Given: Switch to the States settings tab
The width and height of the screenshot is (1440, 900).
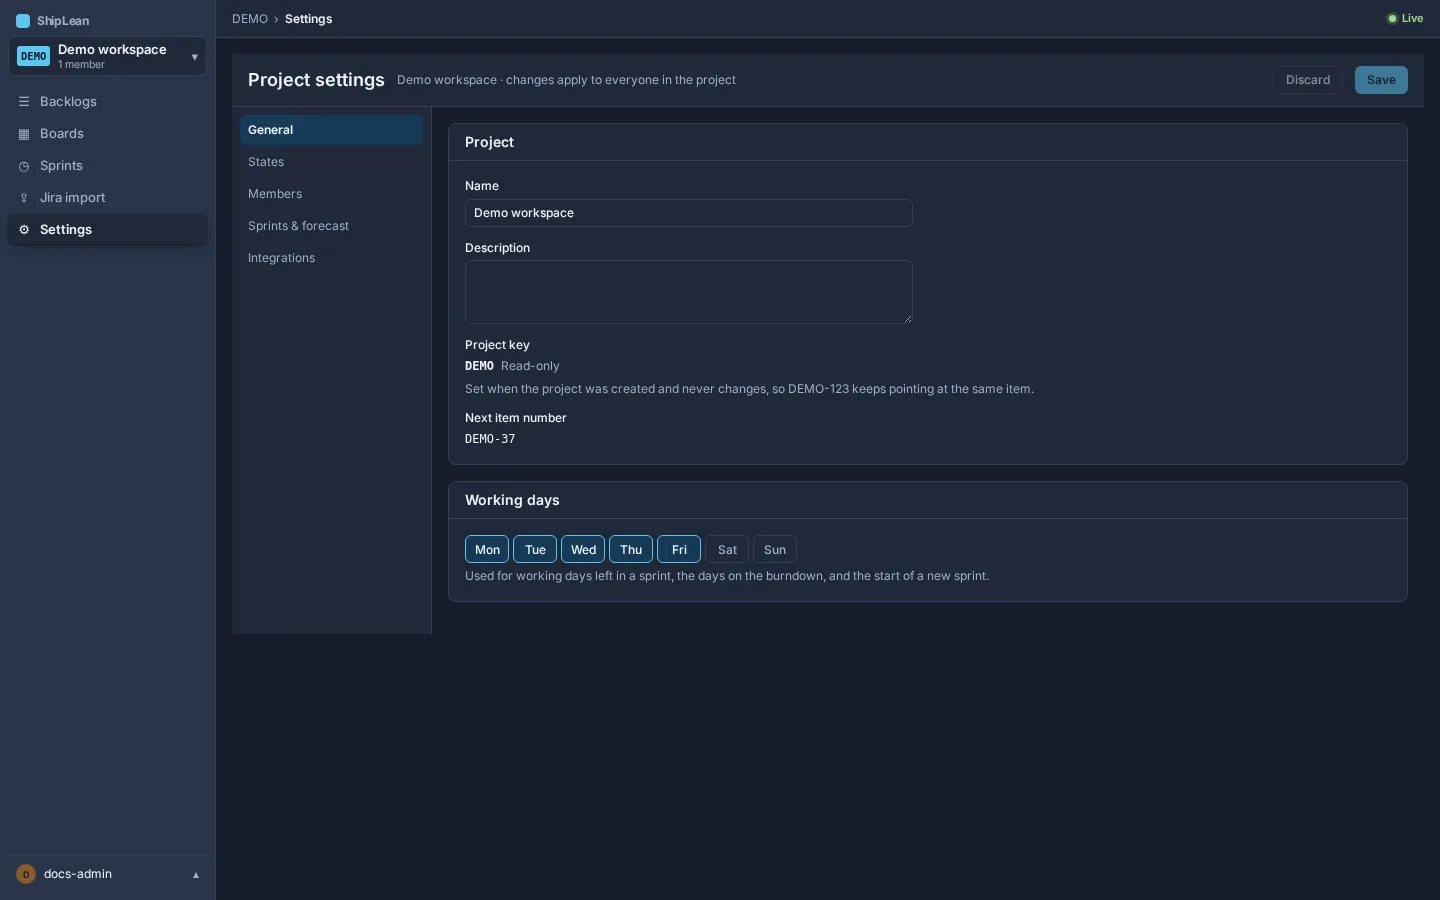Looking at the screenshot, I should point(331,162).
